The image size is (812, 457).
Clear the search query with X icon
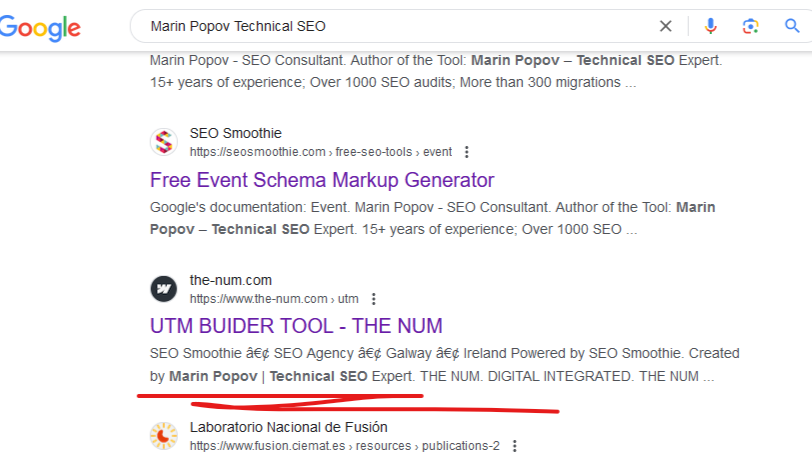tap(665, 26)
